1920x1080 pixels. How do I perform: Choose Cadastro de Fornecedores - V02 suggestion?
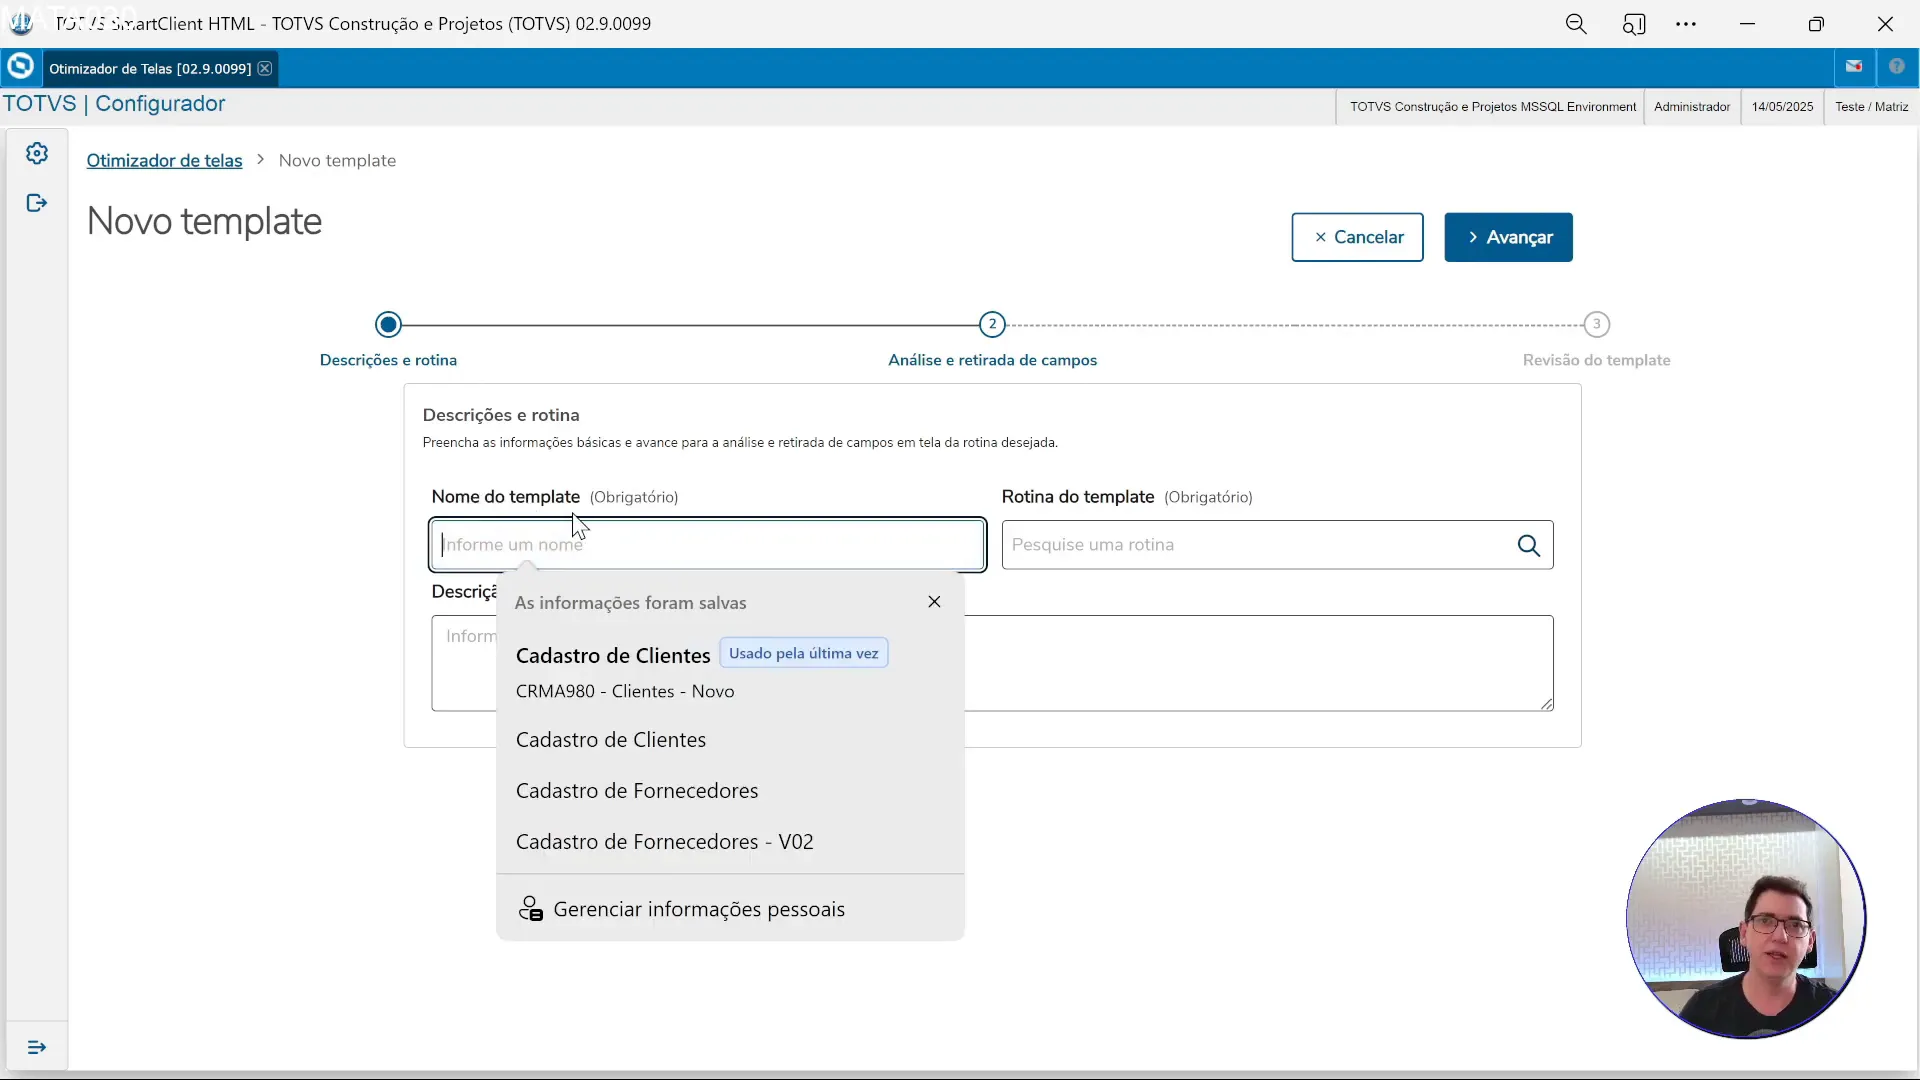point(664,842)
